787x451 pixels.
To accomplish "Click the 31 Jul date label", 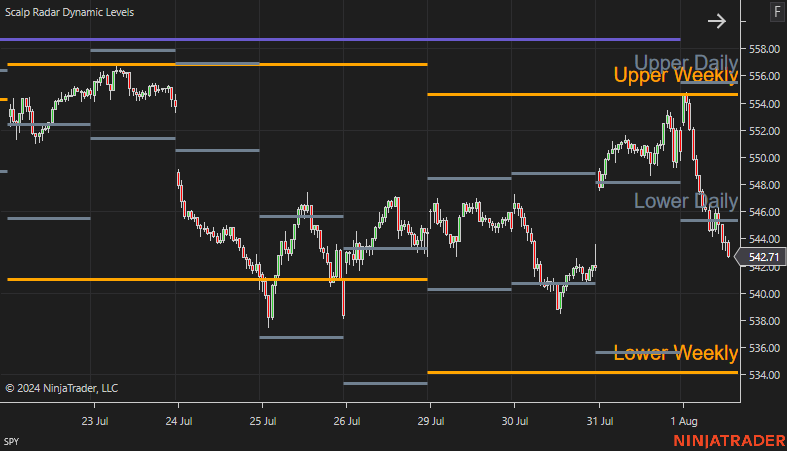I will point(600,421).
